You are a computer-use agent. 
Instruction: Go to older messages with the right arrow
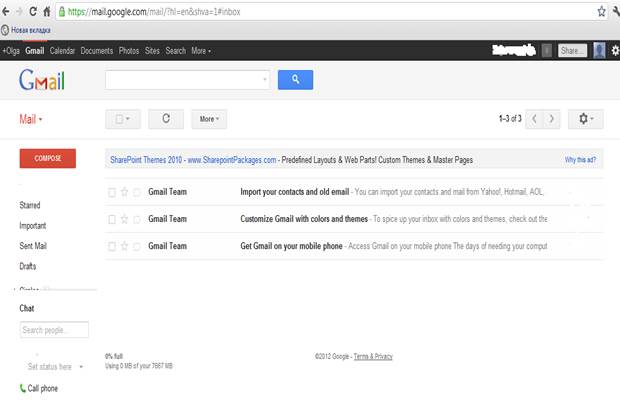click(552, 119)
